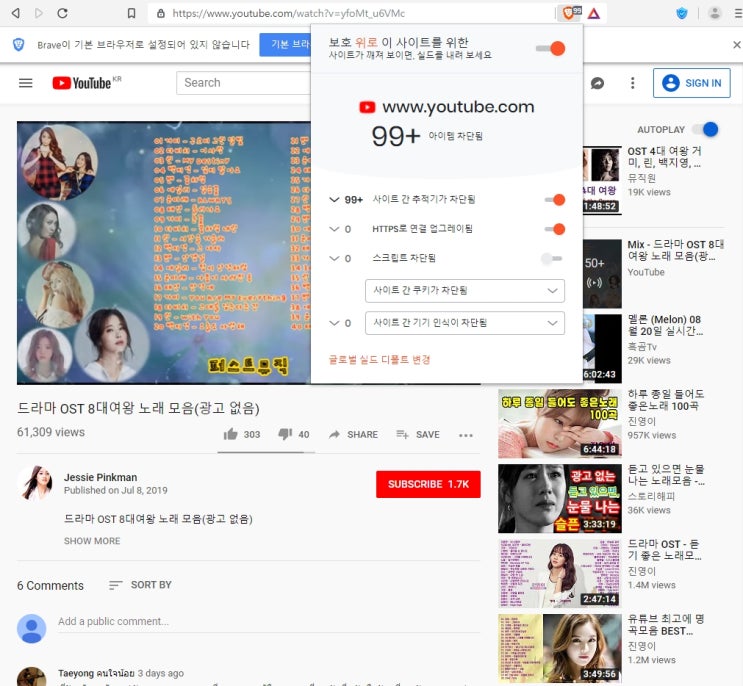Click the global shield defaults link
Viewport: 743px width, 686px height.
[380, 360]
